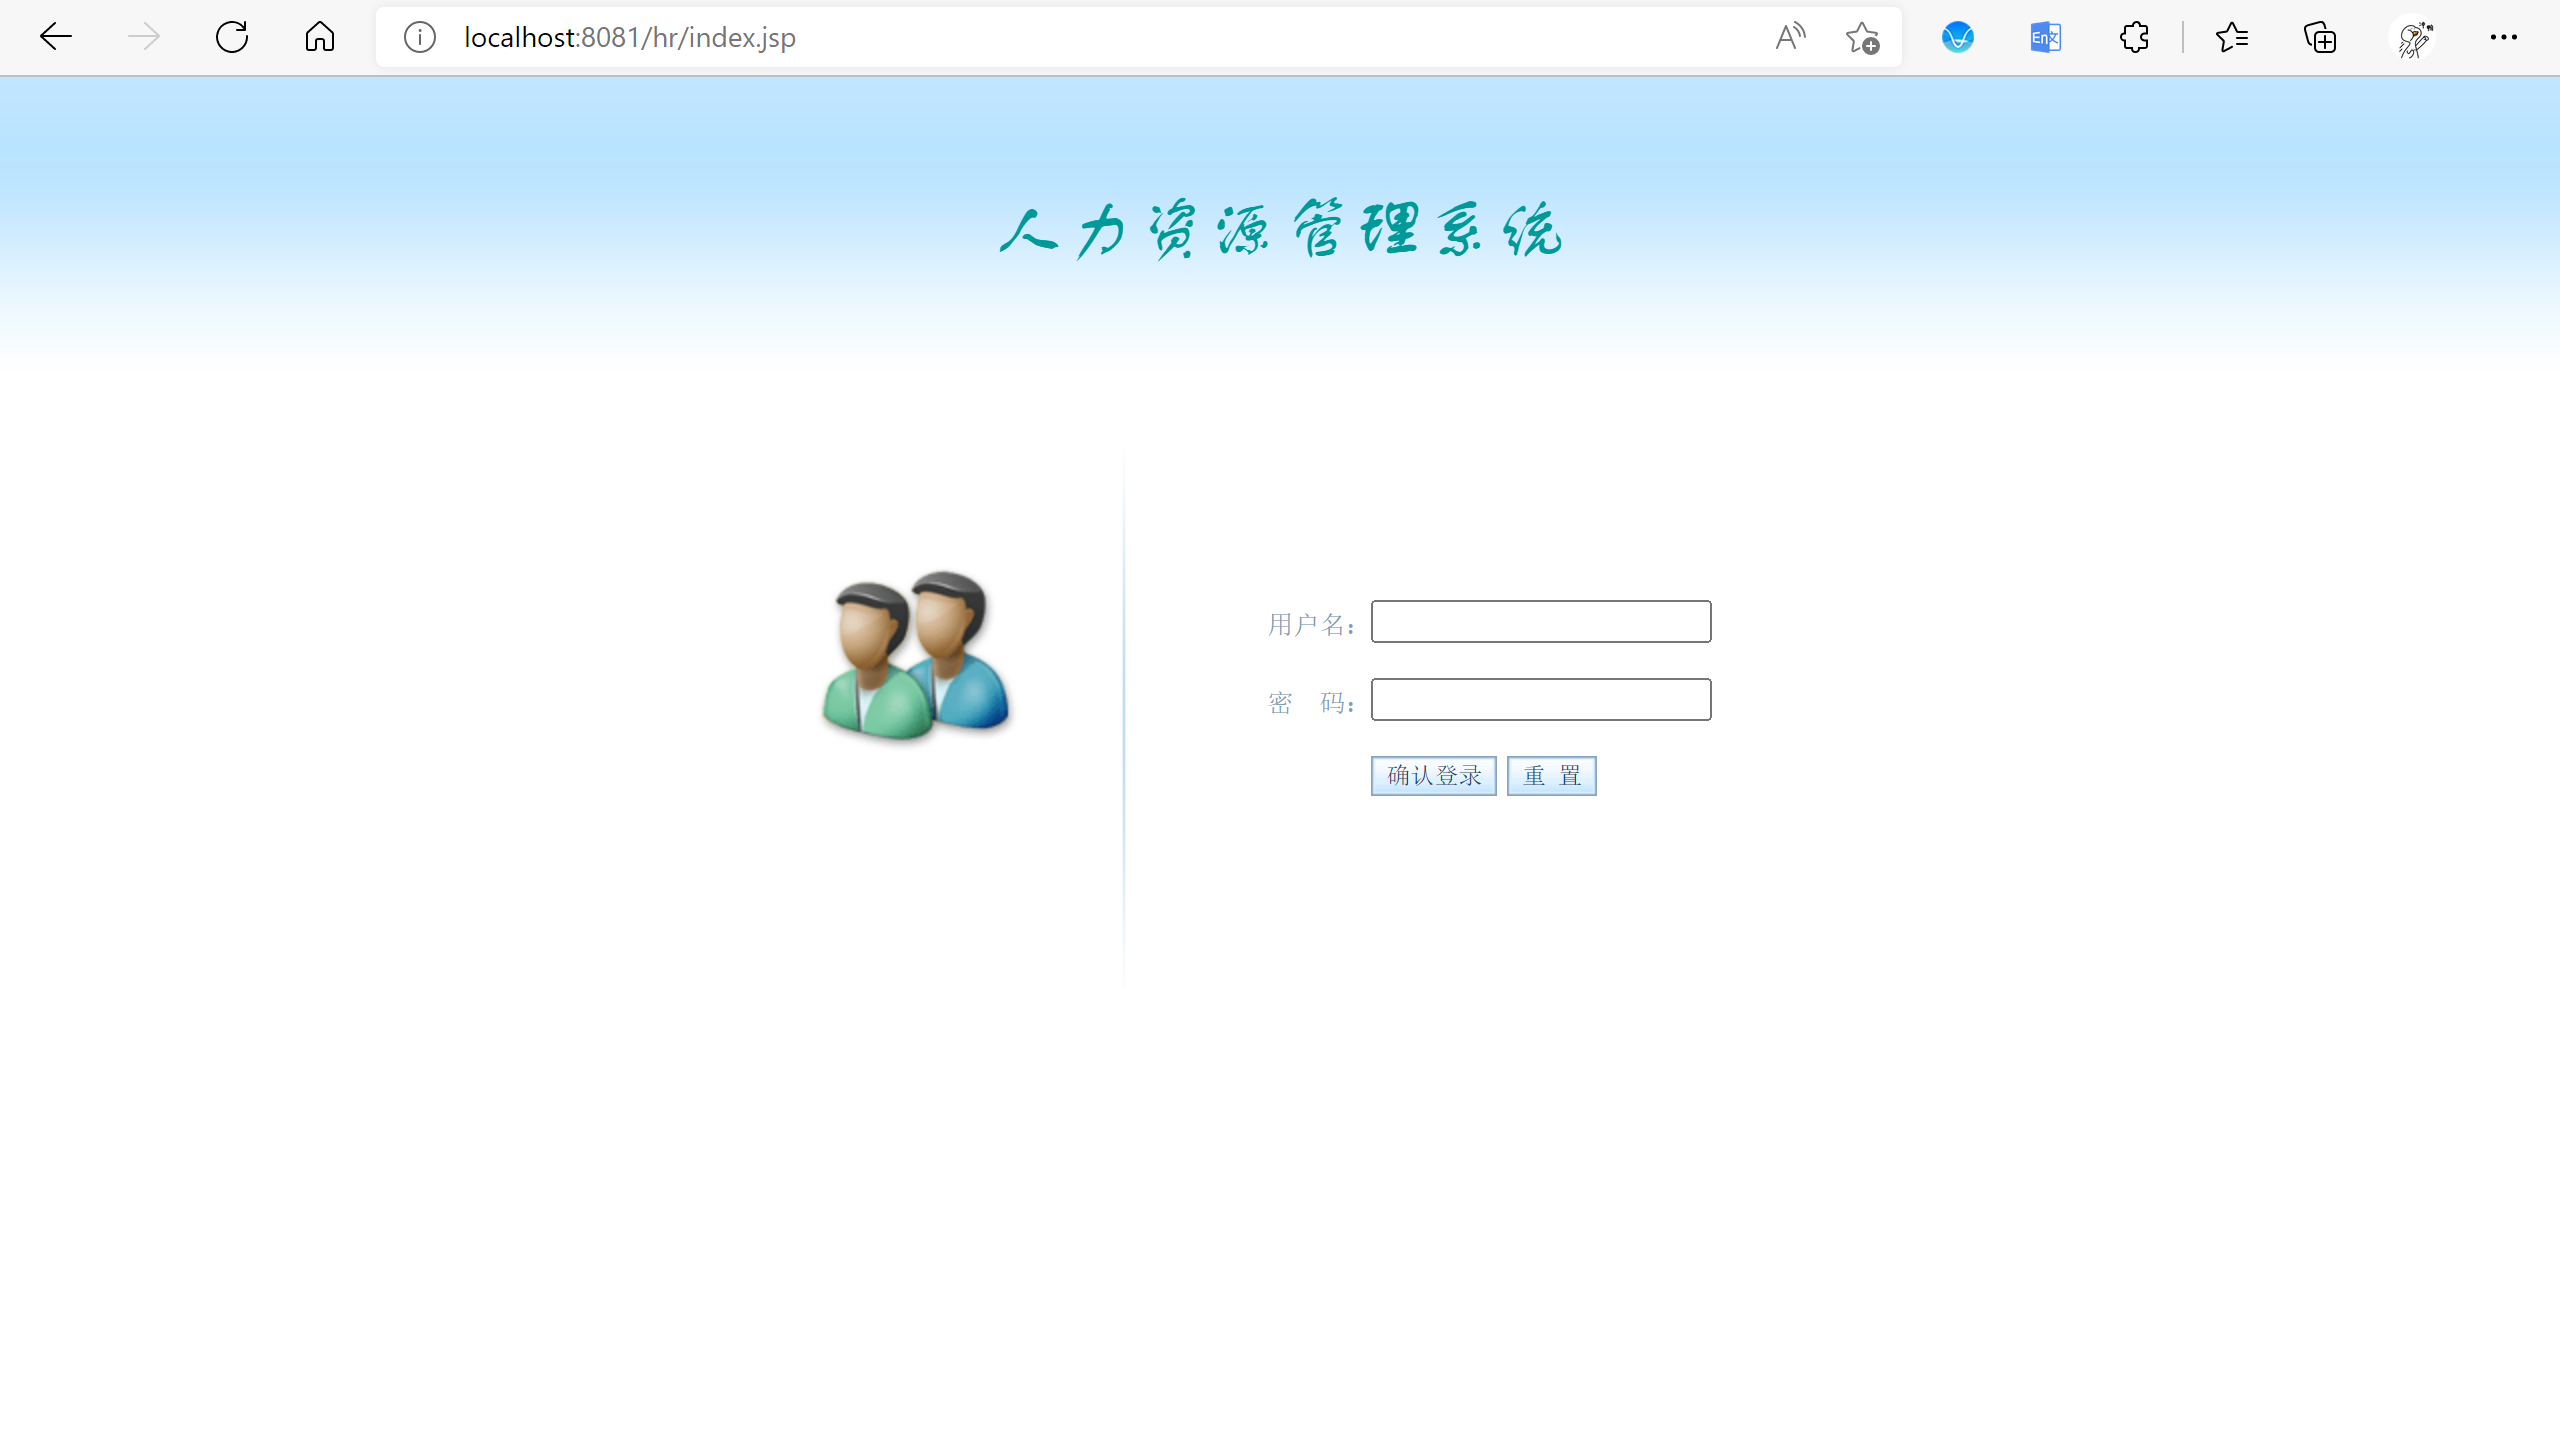Go to the browser home page
This screenshot has height=1436, width=2560.
[x=320, y=37]
